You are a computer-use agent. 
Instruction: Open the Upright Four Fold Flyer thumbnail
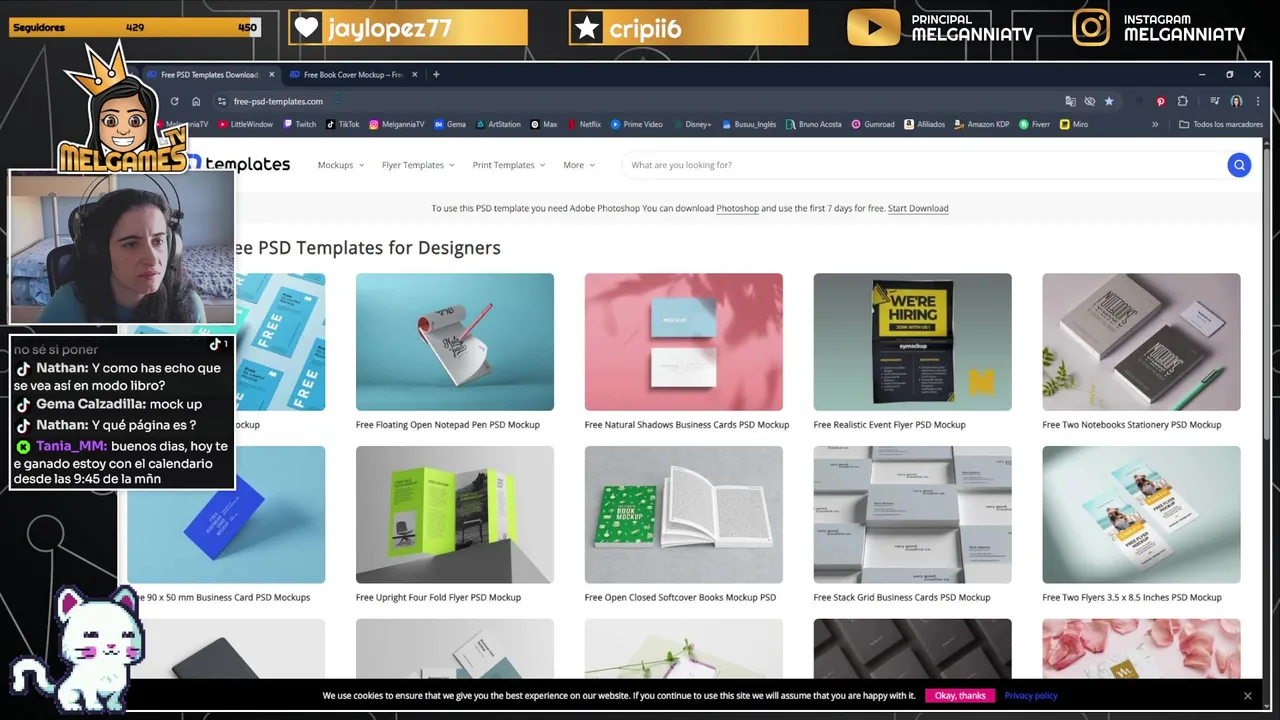[455, 515]
